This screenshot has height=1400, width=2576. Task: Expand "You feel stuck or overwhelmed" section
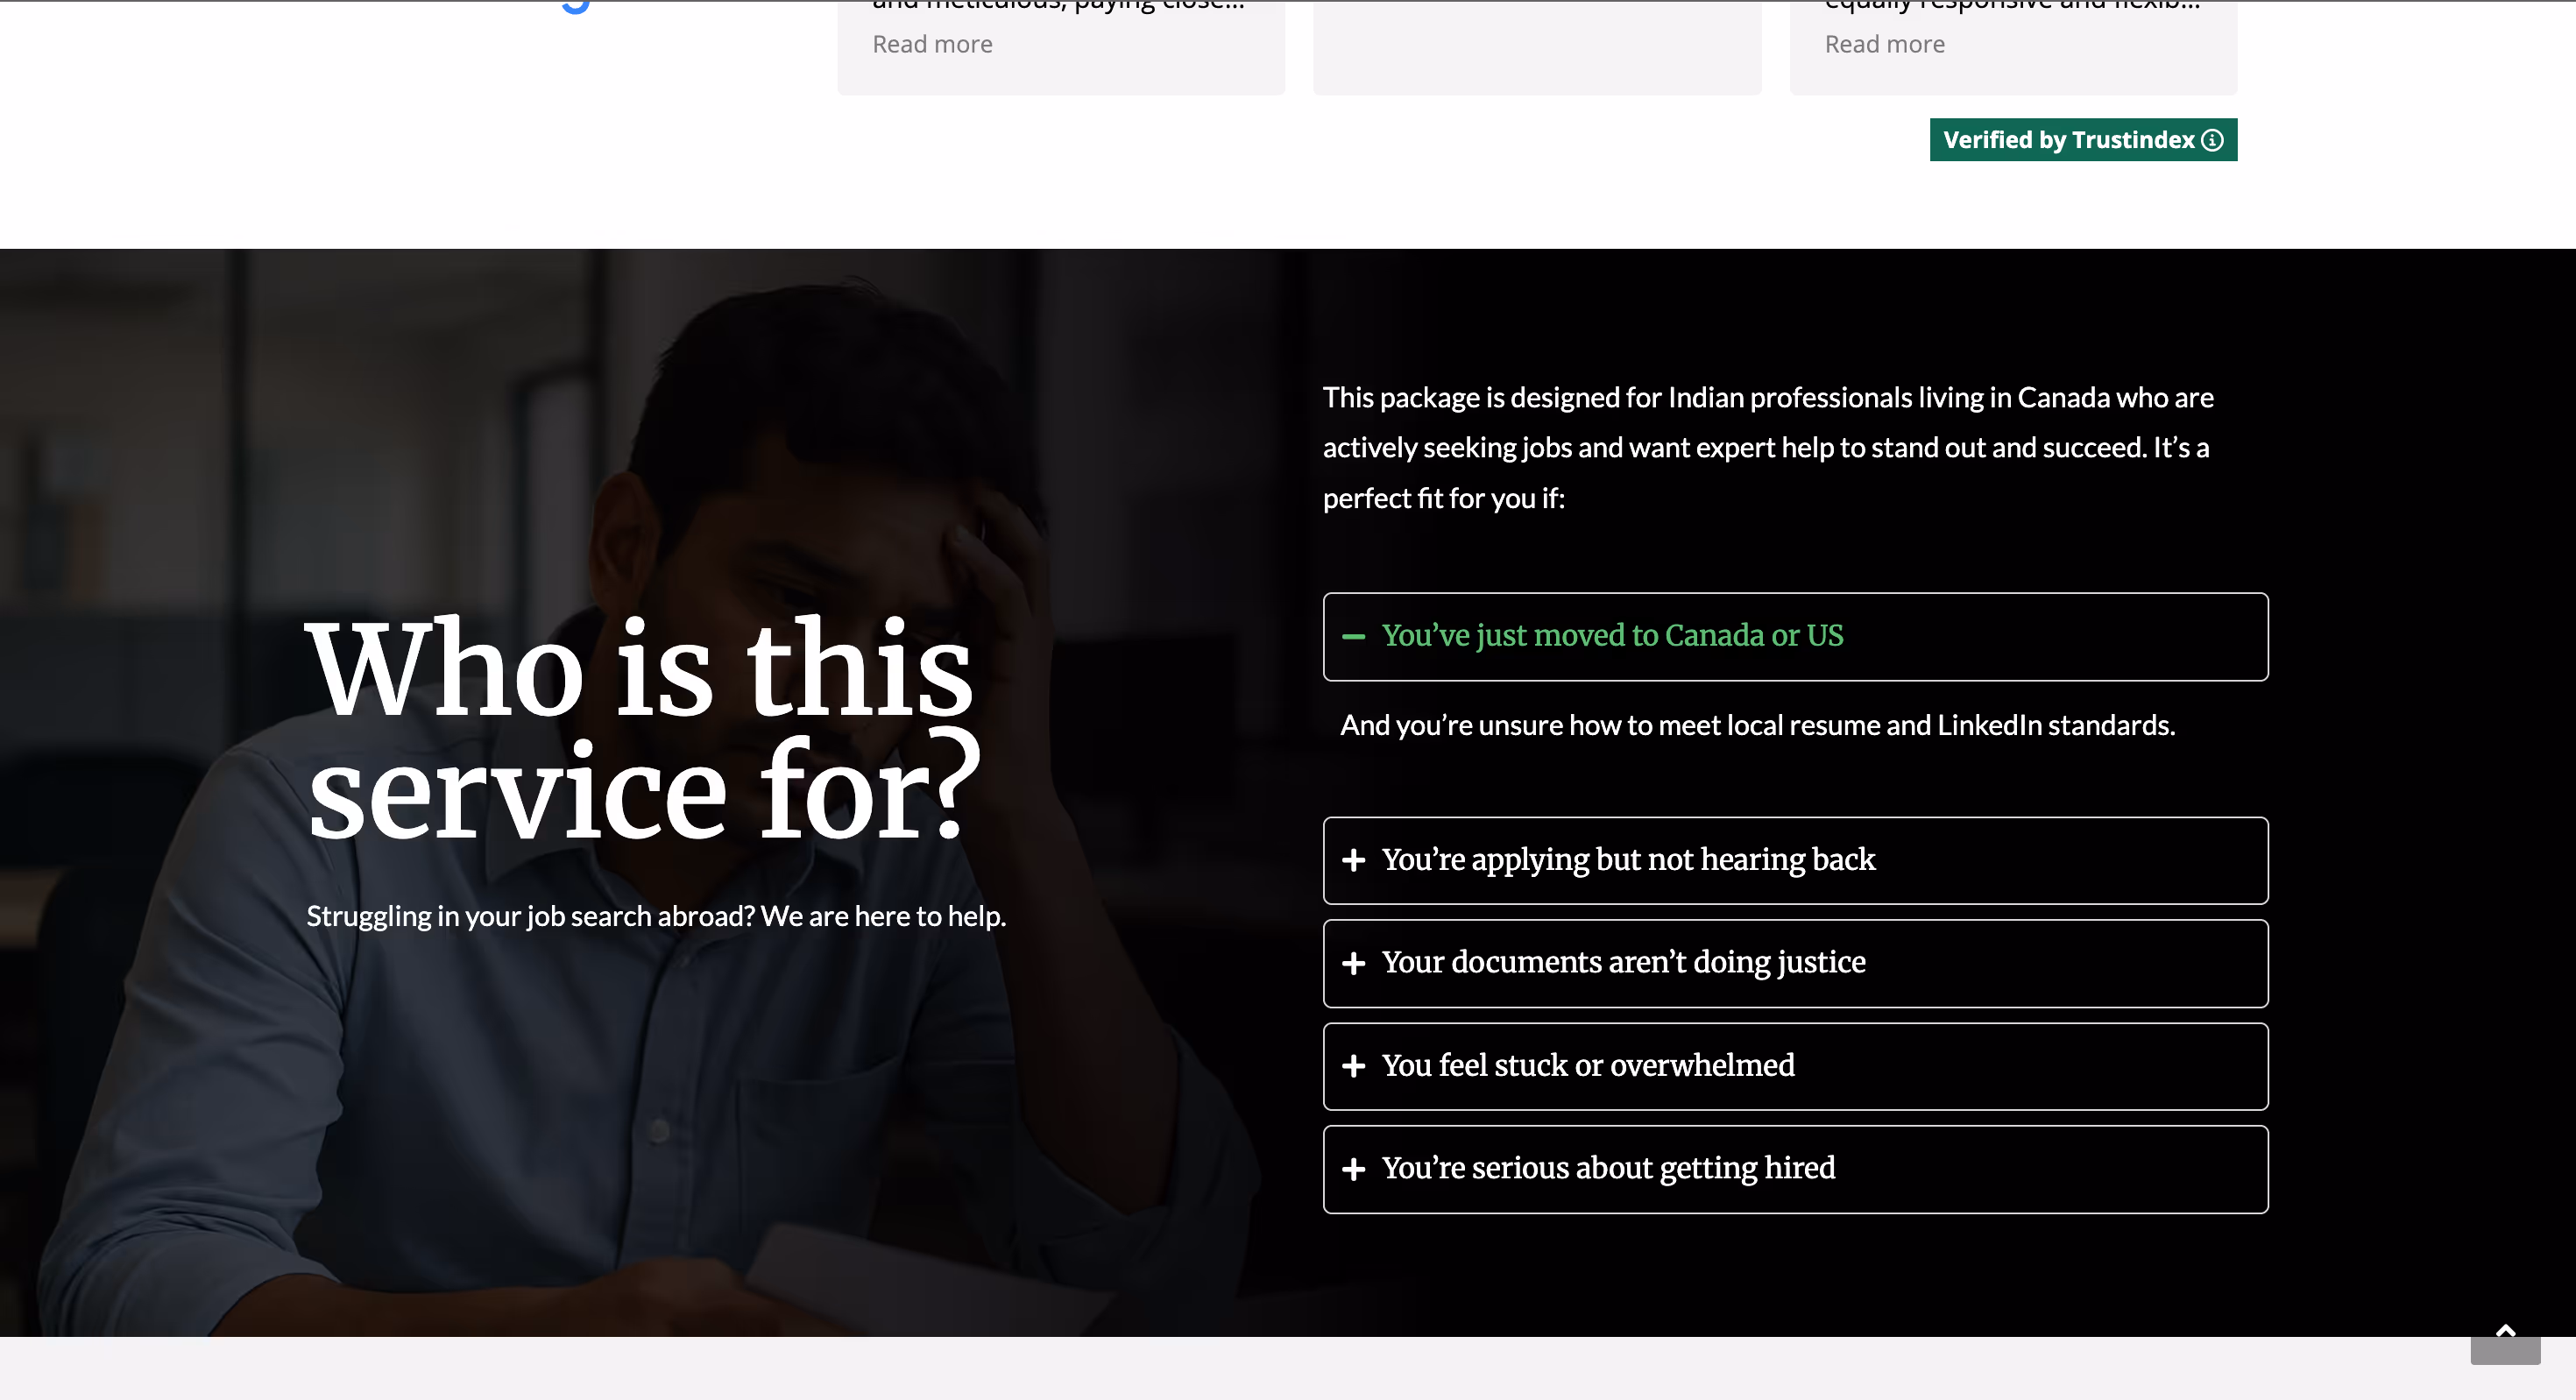(1795, 1066)
